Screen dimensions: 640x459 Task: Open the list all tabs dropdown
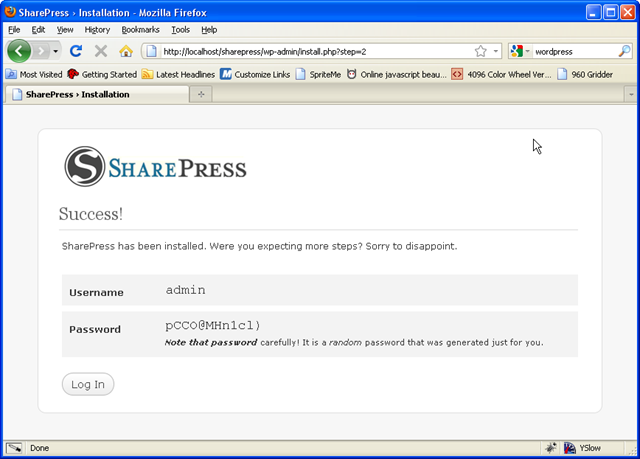[631, 95]
